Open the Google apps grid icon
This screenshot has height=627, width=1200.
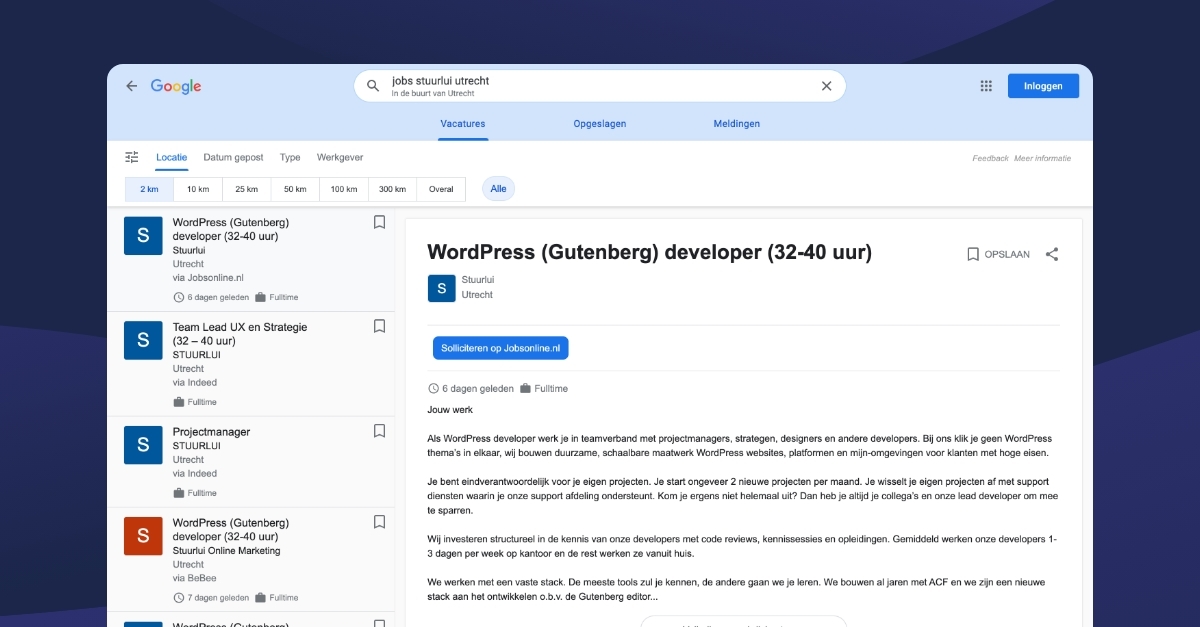tap(986, 86)
